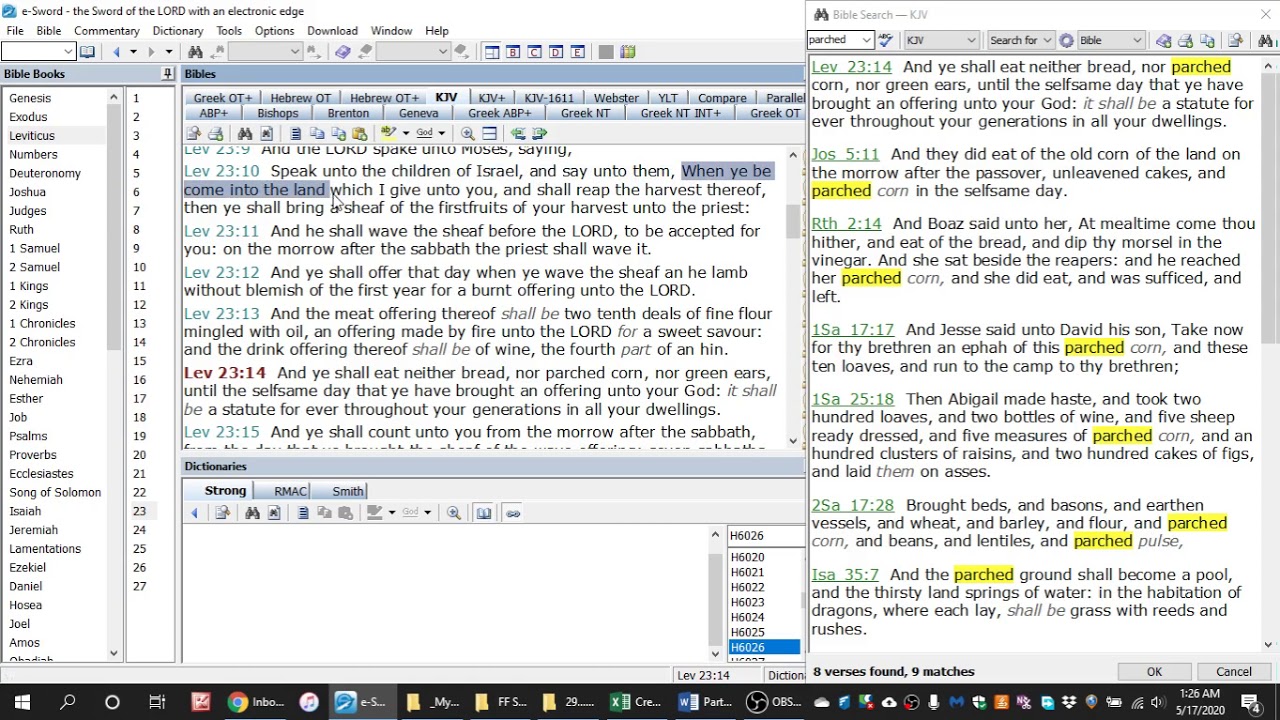This screenshot has height=720, width=1280.
Task: Select Deuteronomy in Bible Books list
Action: 45,173
